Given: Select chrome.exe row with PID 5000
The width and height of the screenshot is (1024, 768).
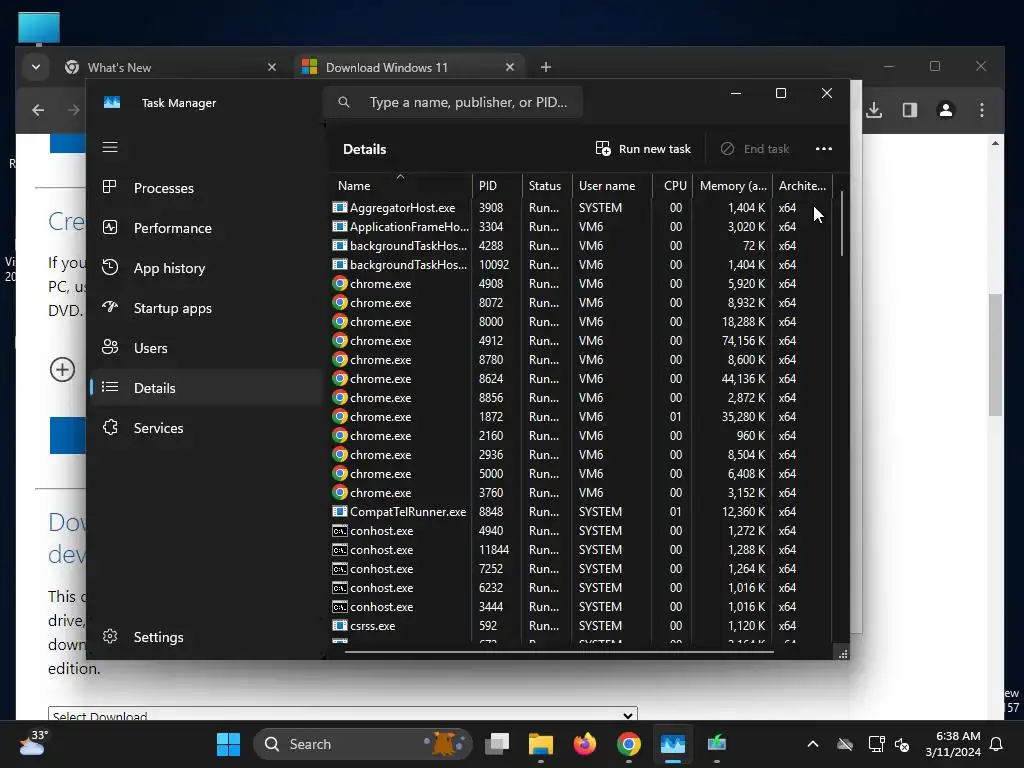Looking at the screenshot, I should pyautogui.click(x=581, y=473).
